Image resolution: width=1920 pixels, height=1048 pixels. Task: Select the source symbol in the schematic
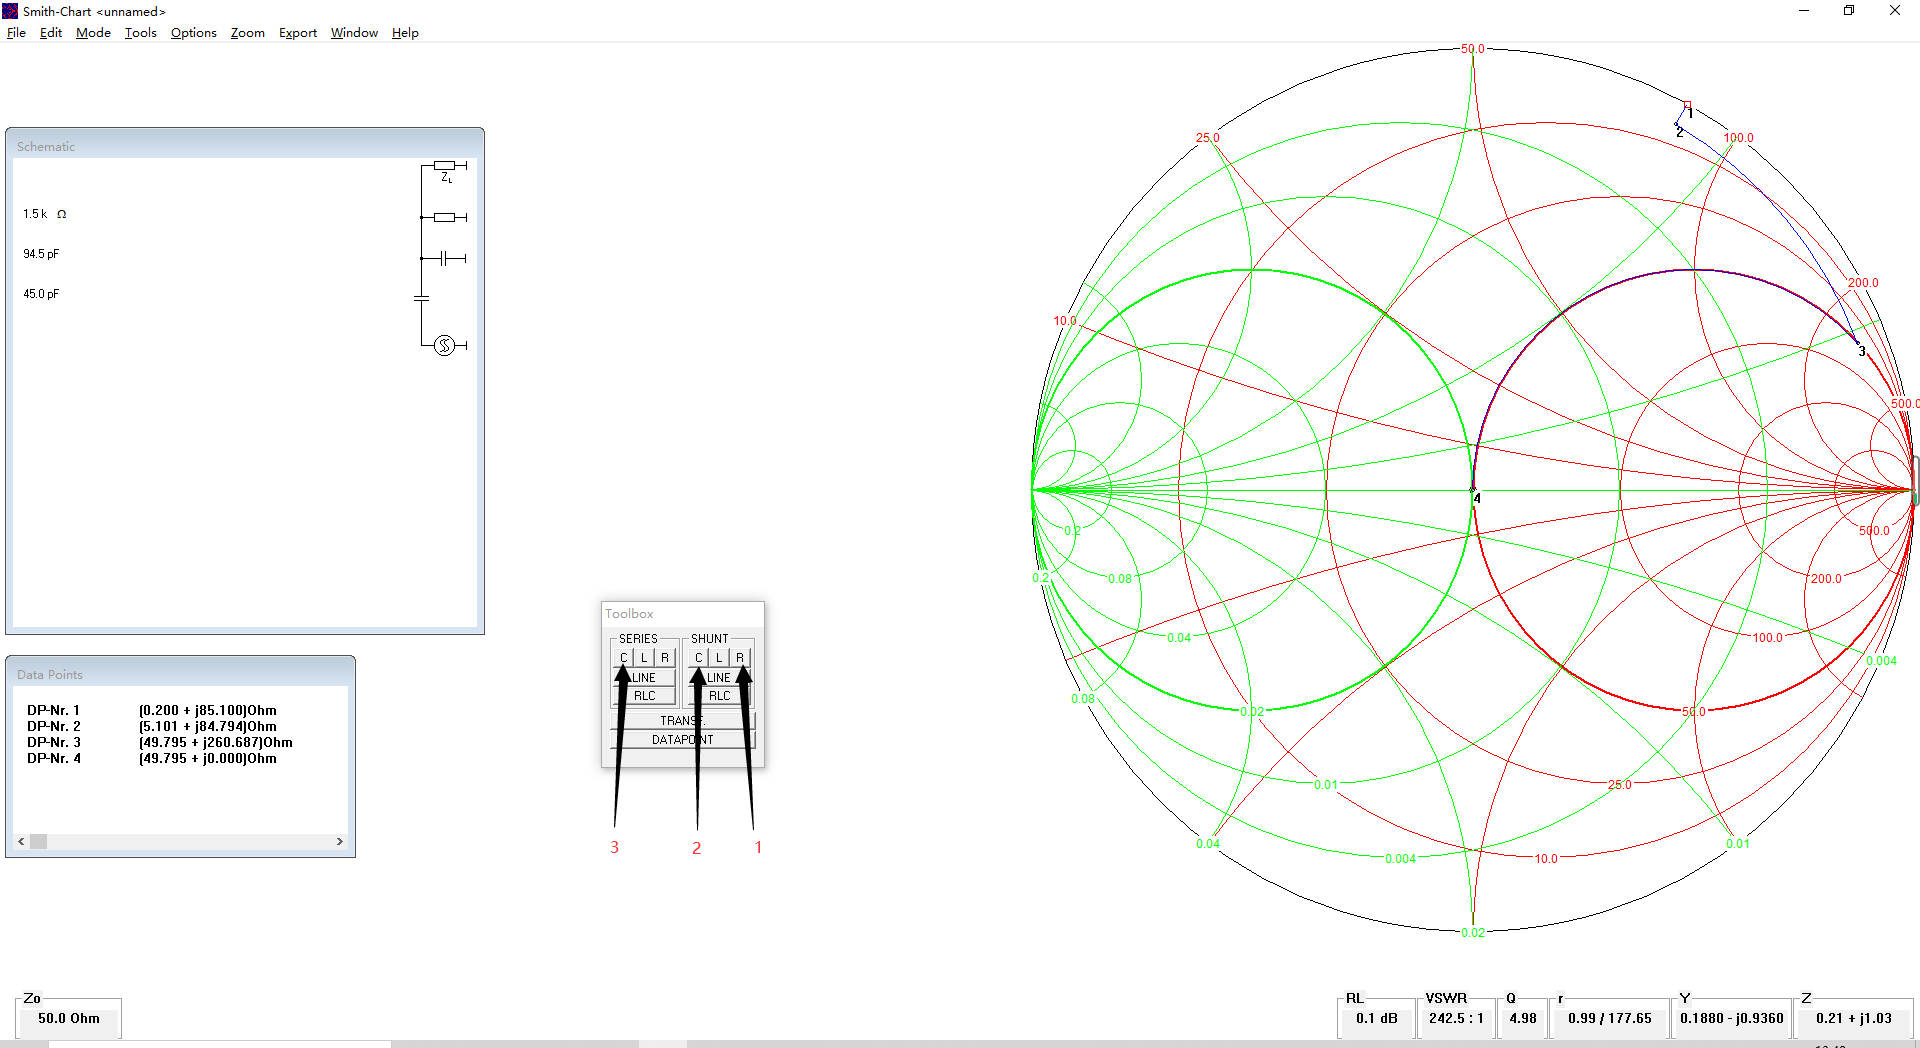(x=445, y=345)
